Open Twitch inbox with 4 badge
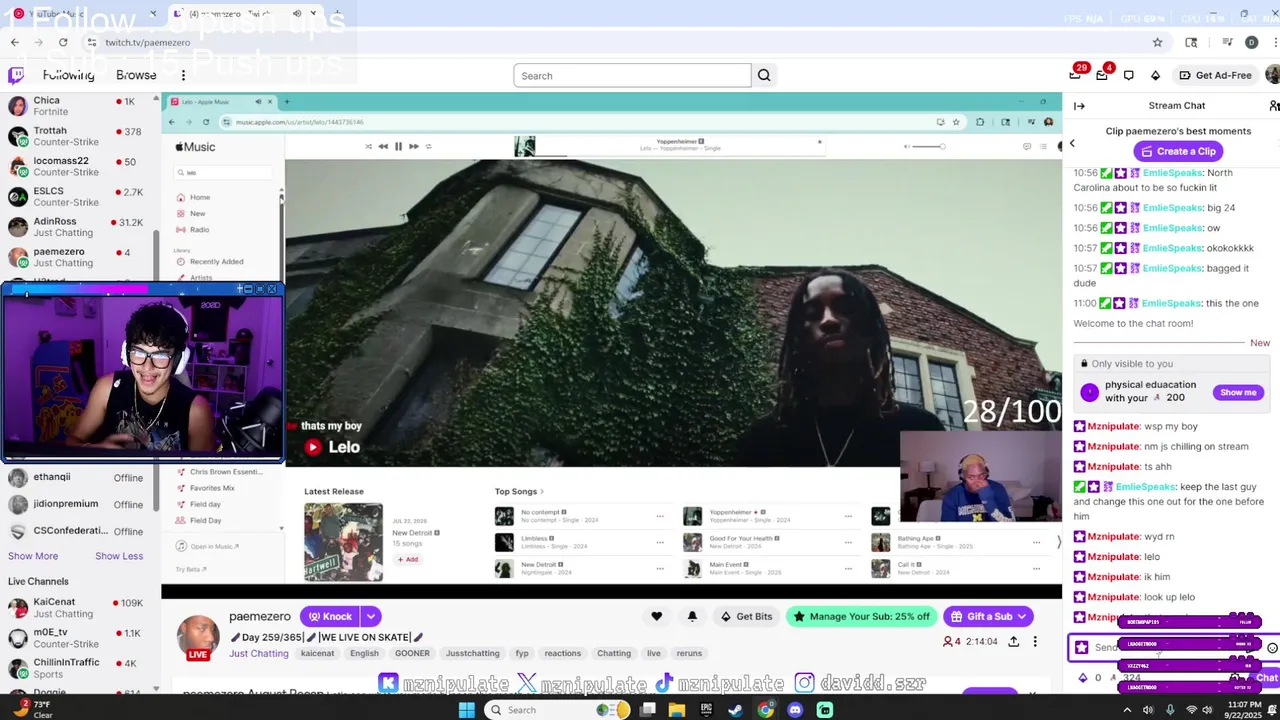Screen dimensions: 1280x720 click(1102, 75)
